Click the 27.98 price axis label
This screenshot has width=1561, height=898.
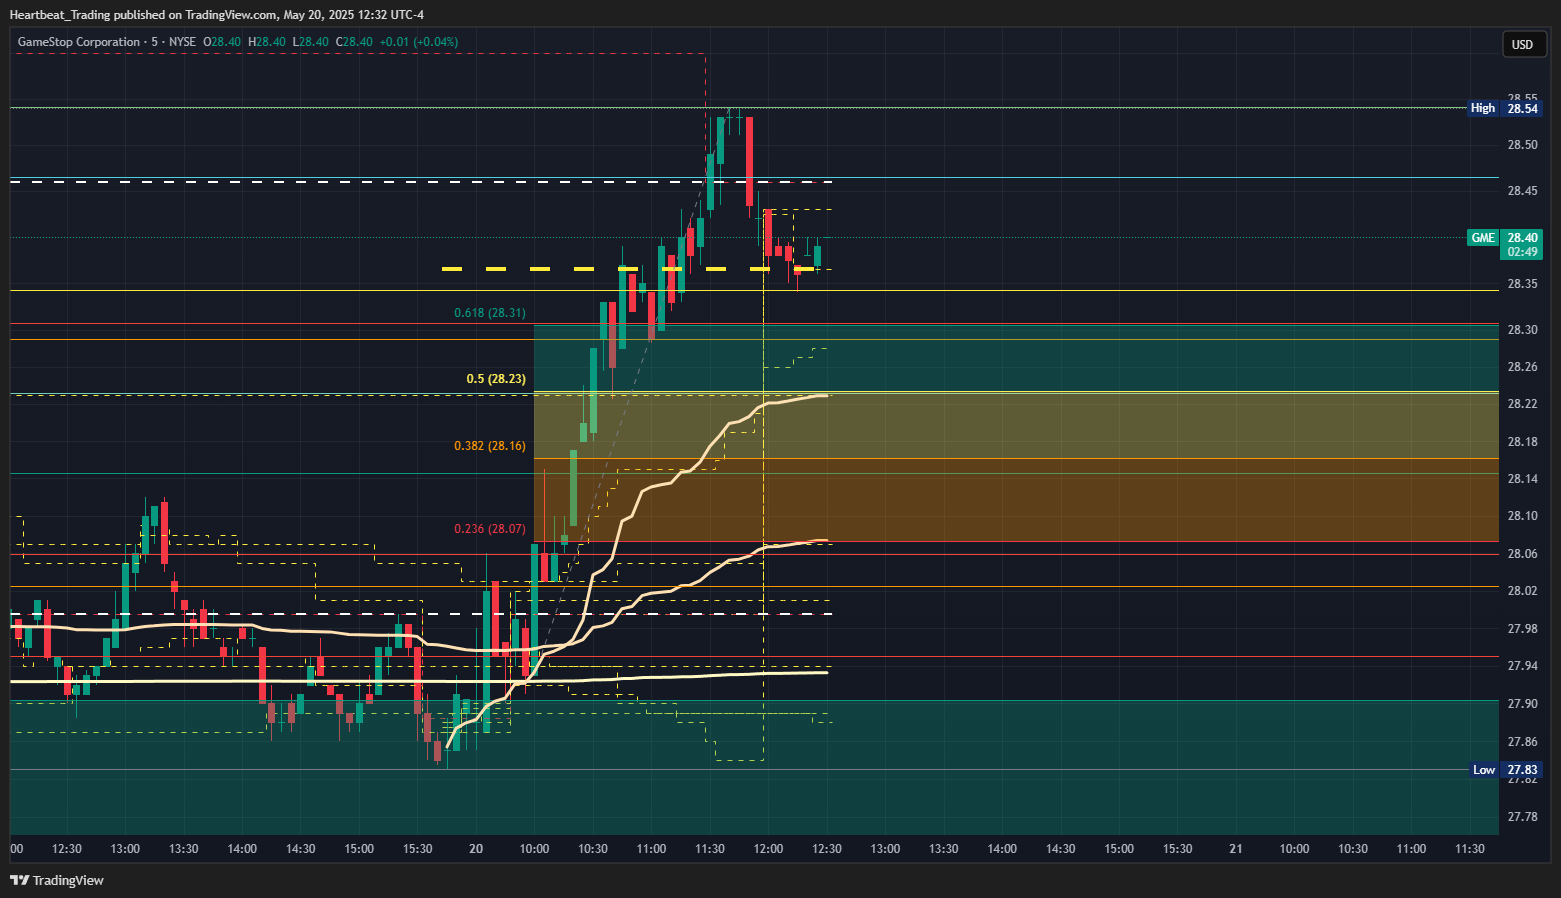[1522, 629]
